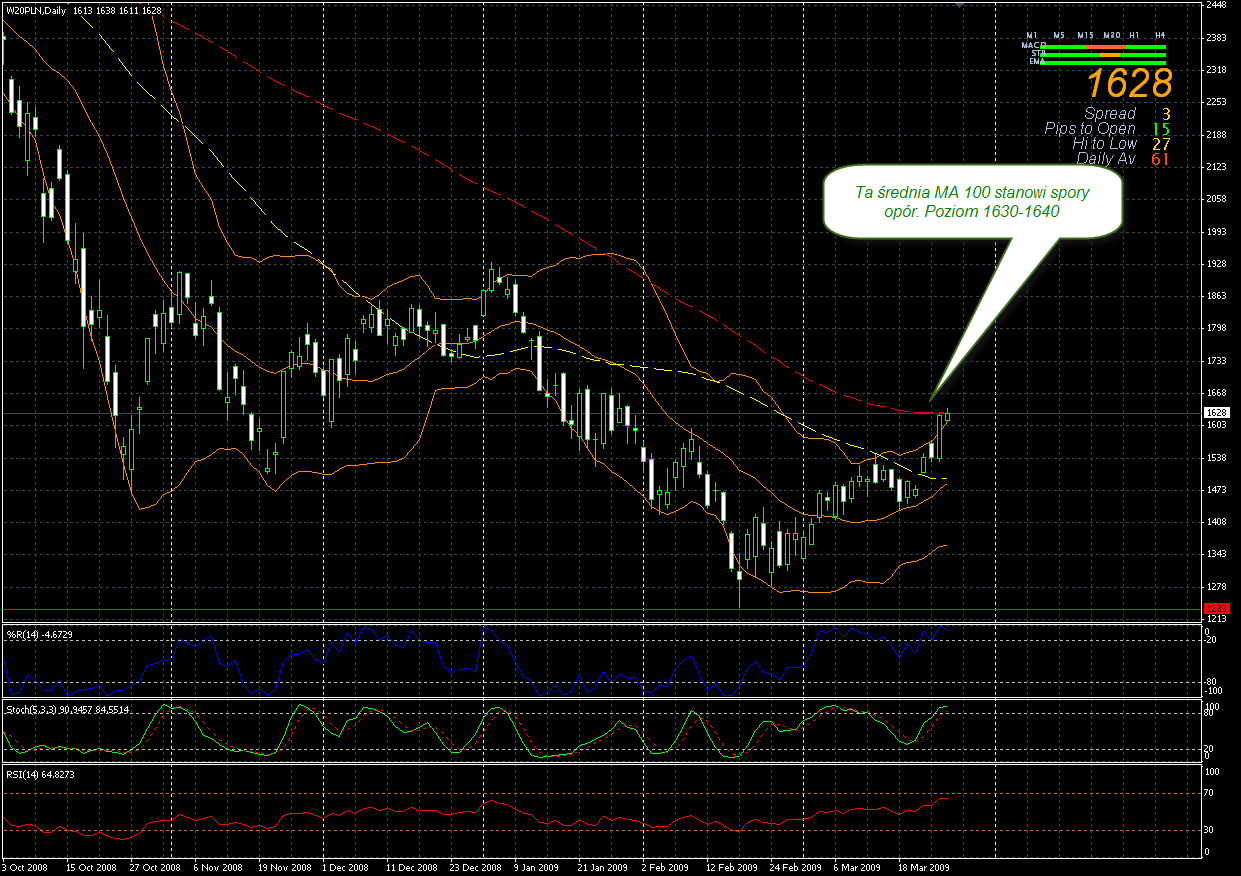Click the EMA row label
The width and height of the screenshot is (1241, 876).
coord(1037,61)
